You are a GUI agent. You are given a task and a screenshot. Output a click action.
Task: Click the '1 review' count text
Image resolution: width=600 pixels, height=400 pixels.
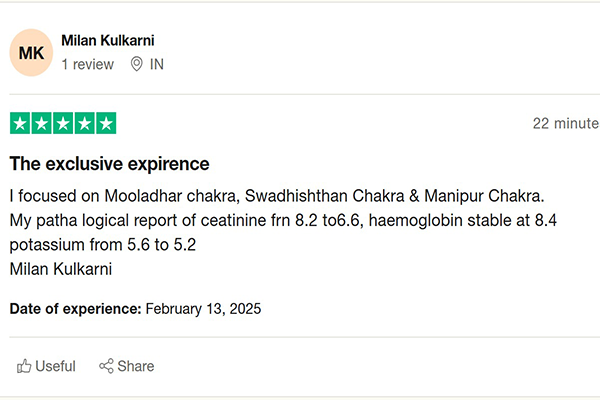point(88,64)
